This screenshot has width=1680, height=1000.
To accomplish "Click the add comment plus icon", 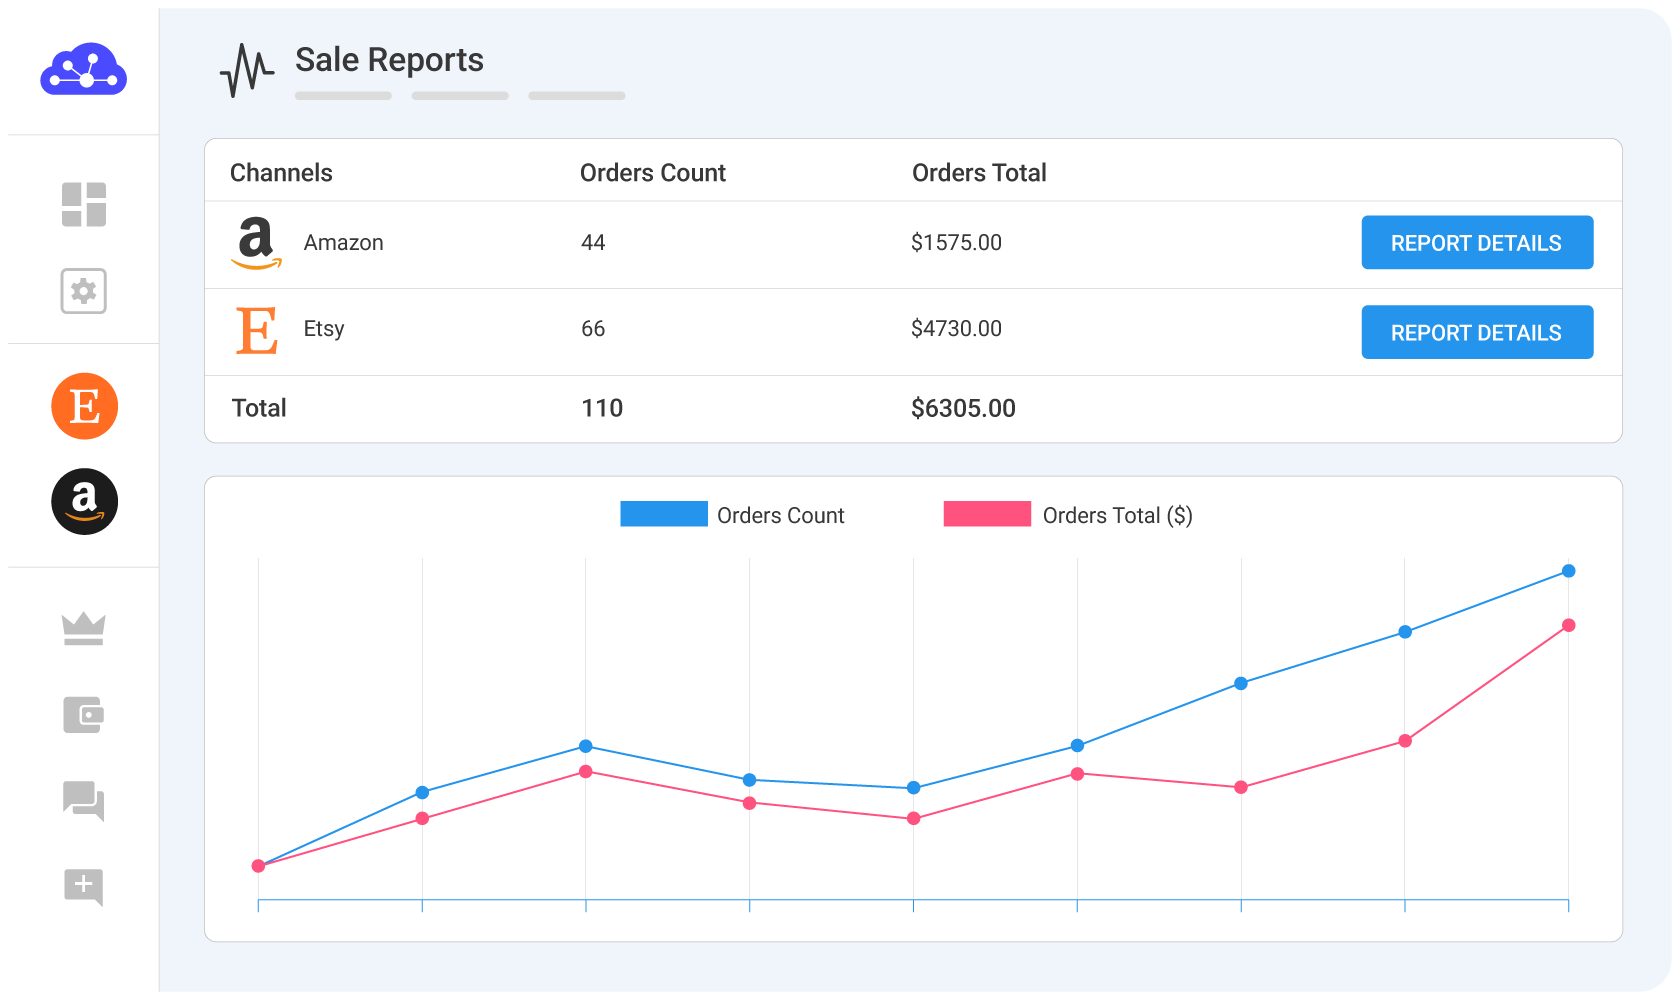I will pos(84,886).
